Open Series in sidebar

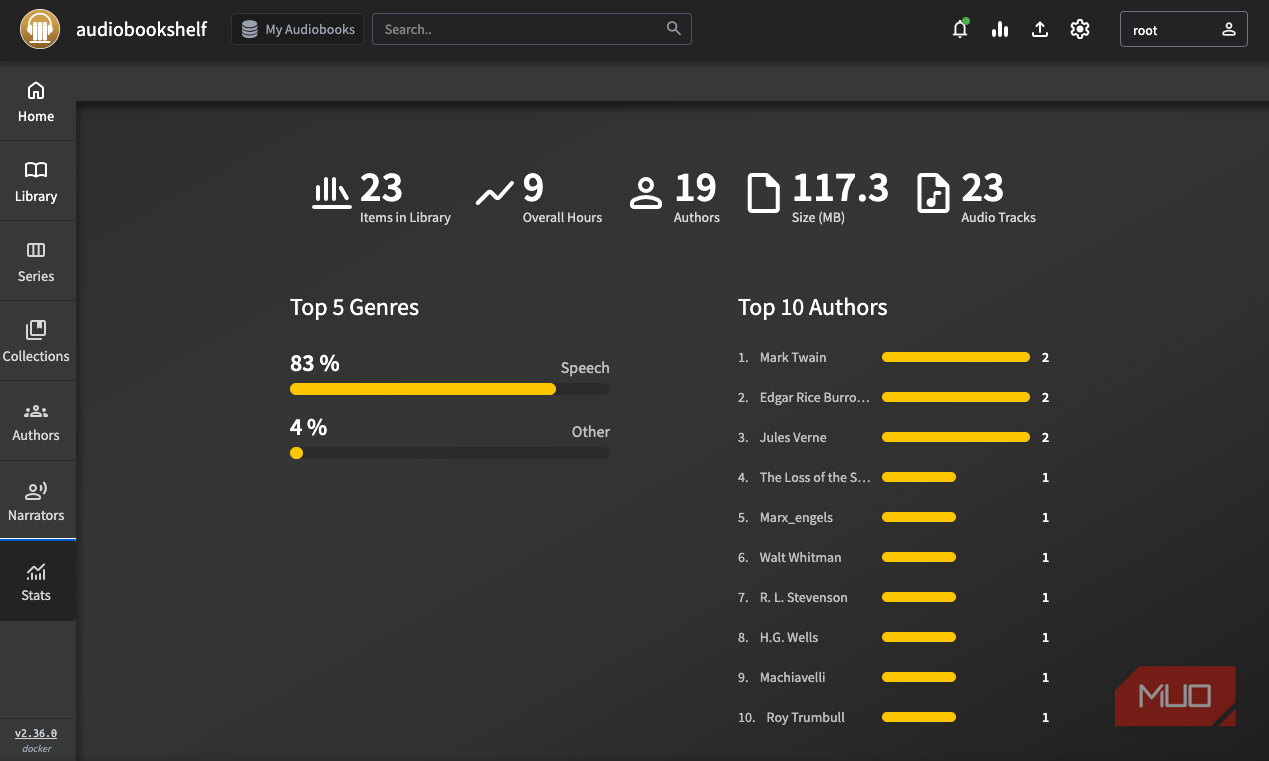point(37,261)
